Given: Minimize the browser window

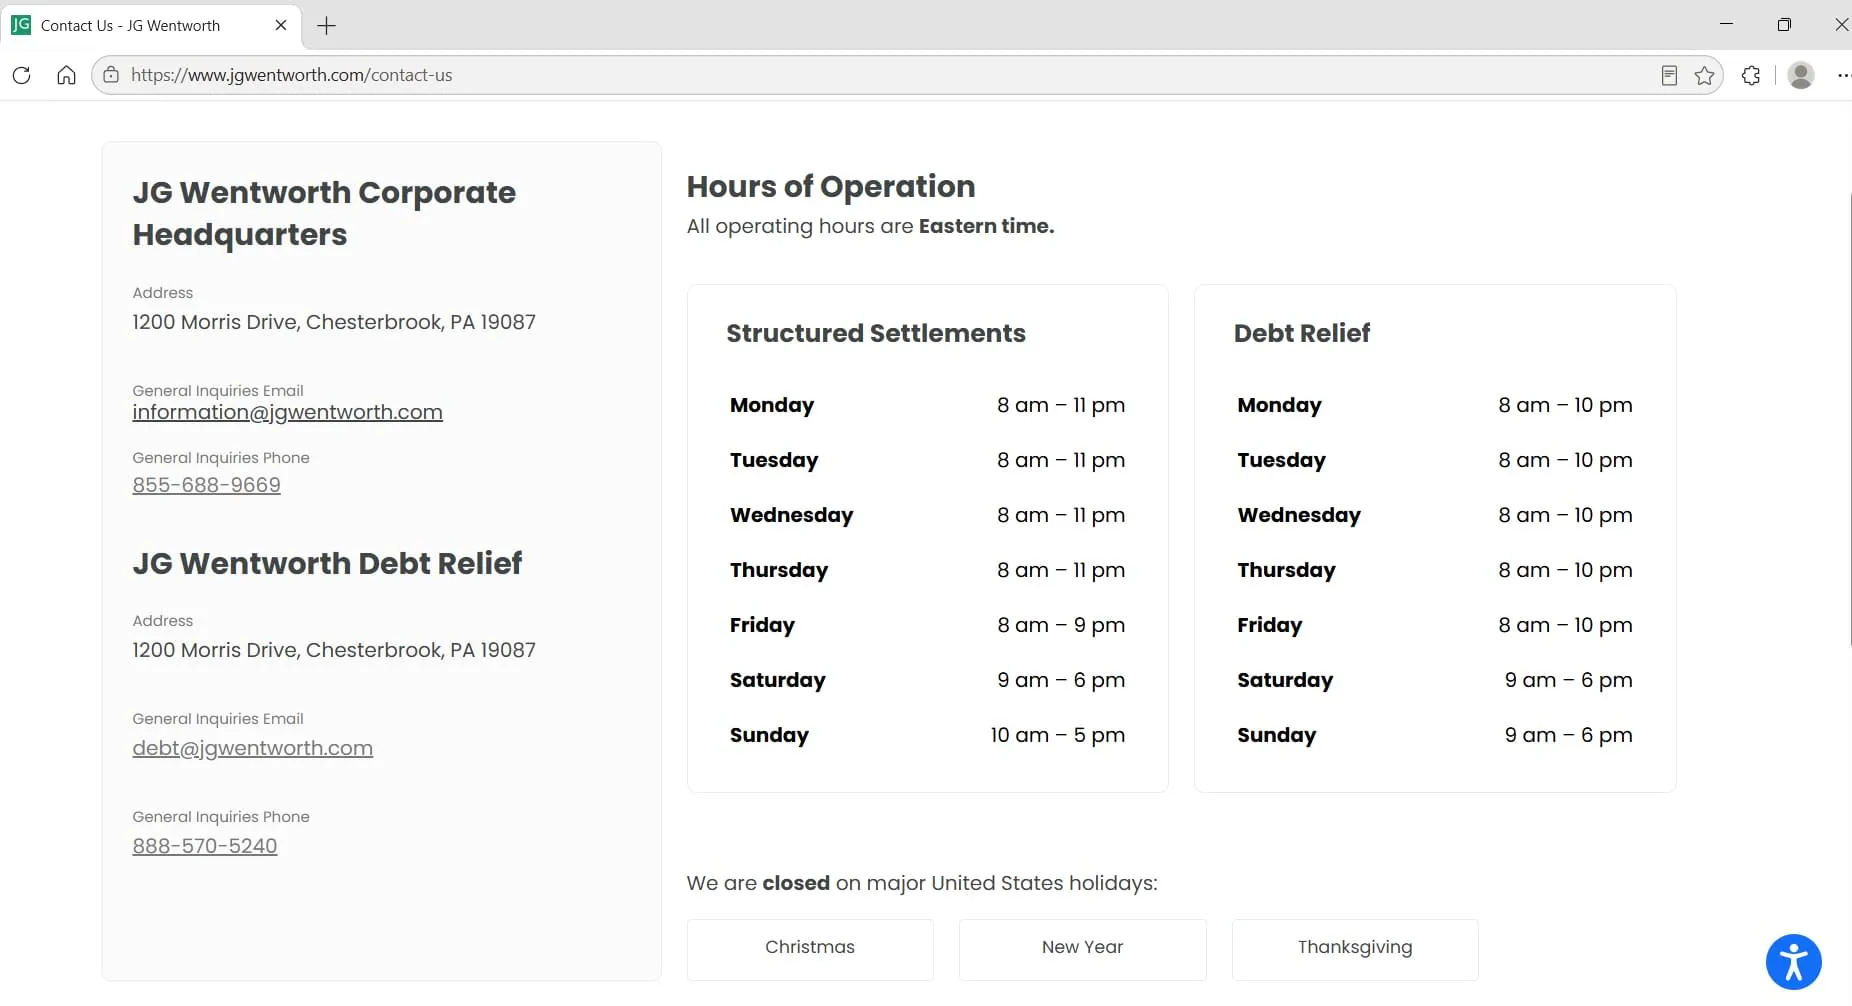Looking at the screenshot, I should click(x=1726, y=24).
